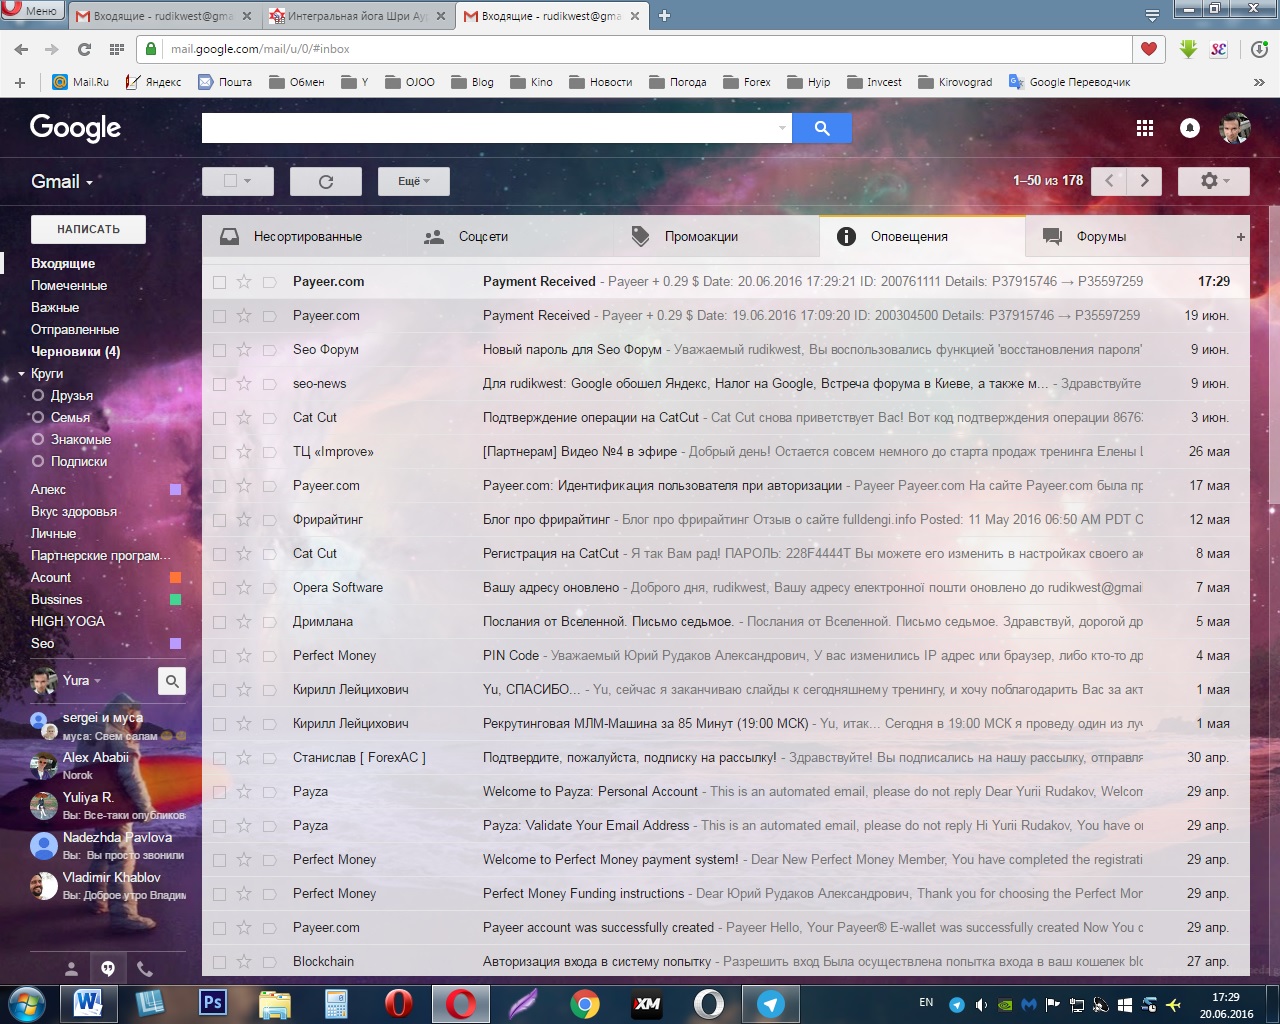Open search options dropdown arrow
The width and height of the screenshot is (1280, 1024).
click(782, 128)
